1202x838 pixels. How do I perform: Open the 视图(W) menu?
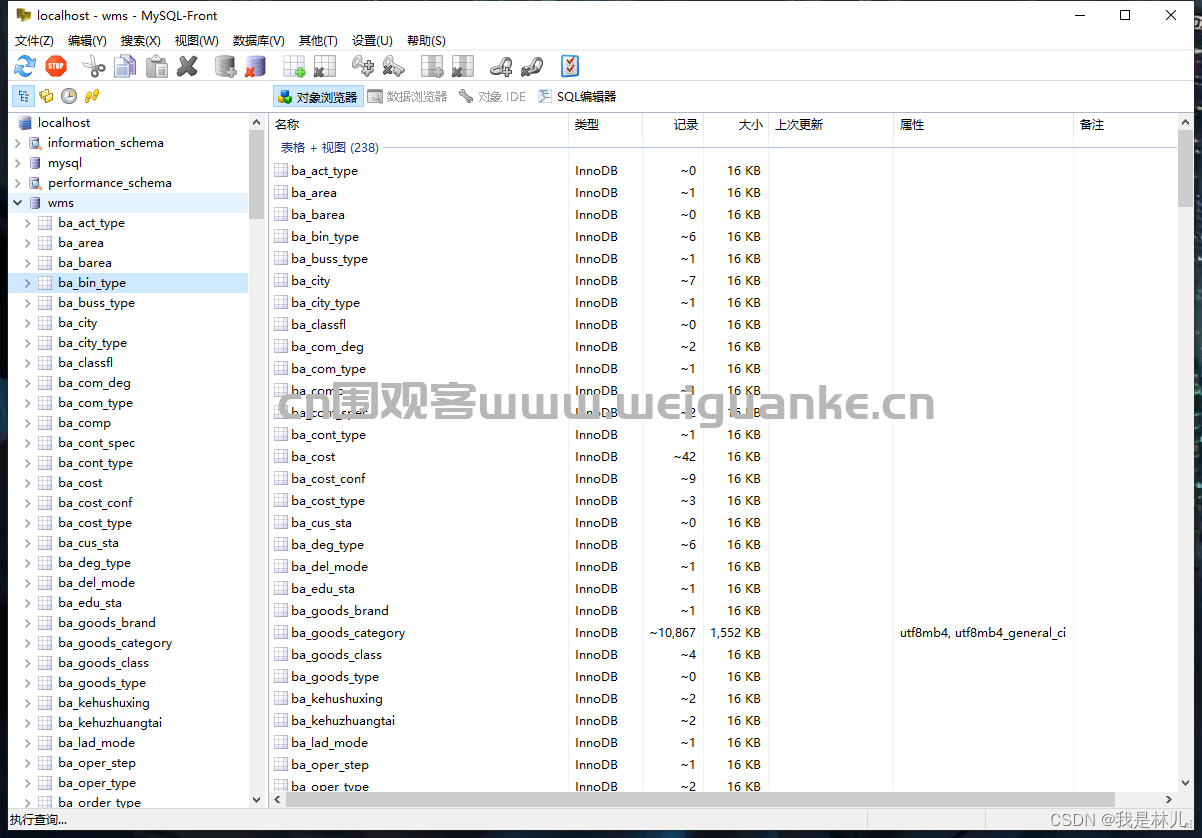click(x=196, y=41)
